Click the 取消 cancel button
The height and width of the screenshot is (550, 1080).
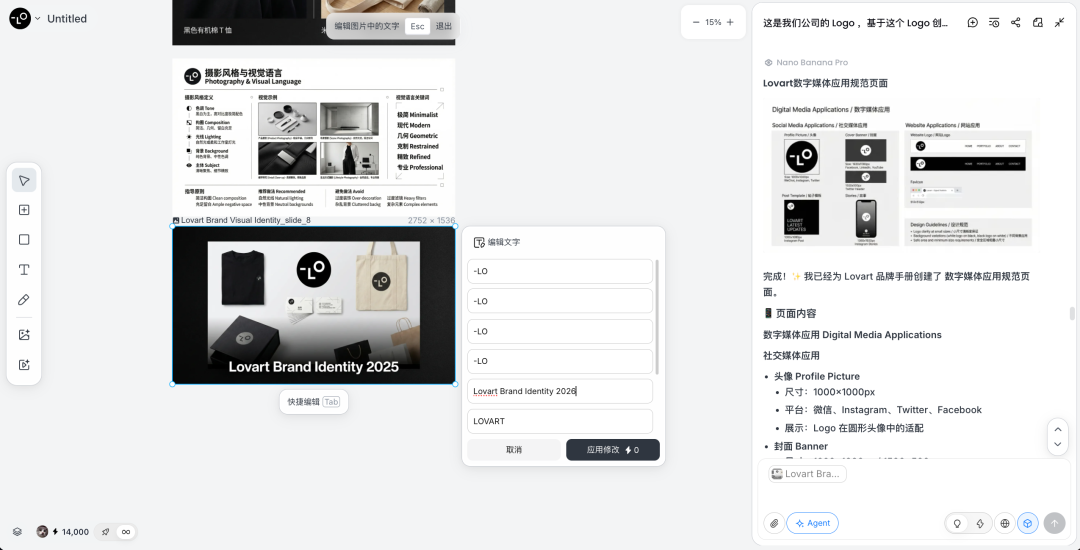click(x=513, y=450)
